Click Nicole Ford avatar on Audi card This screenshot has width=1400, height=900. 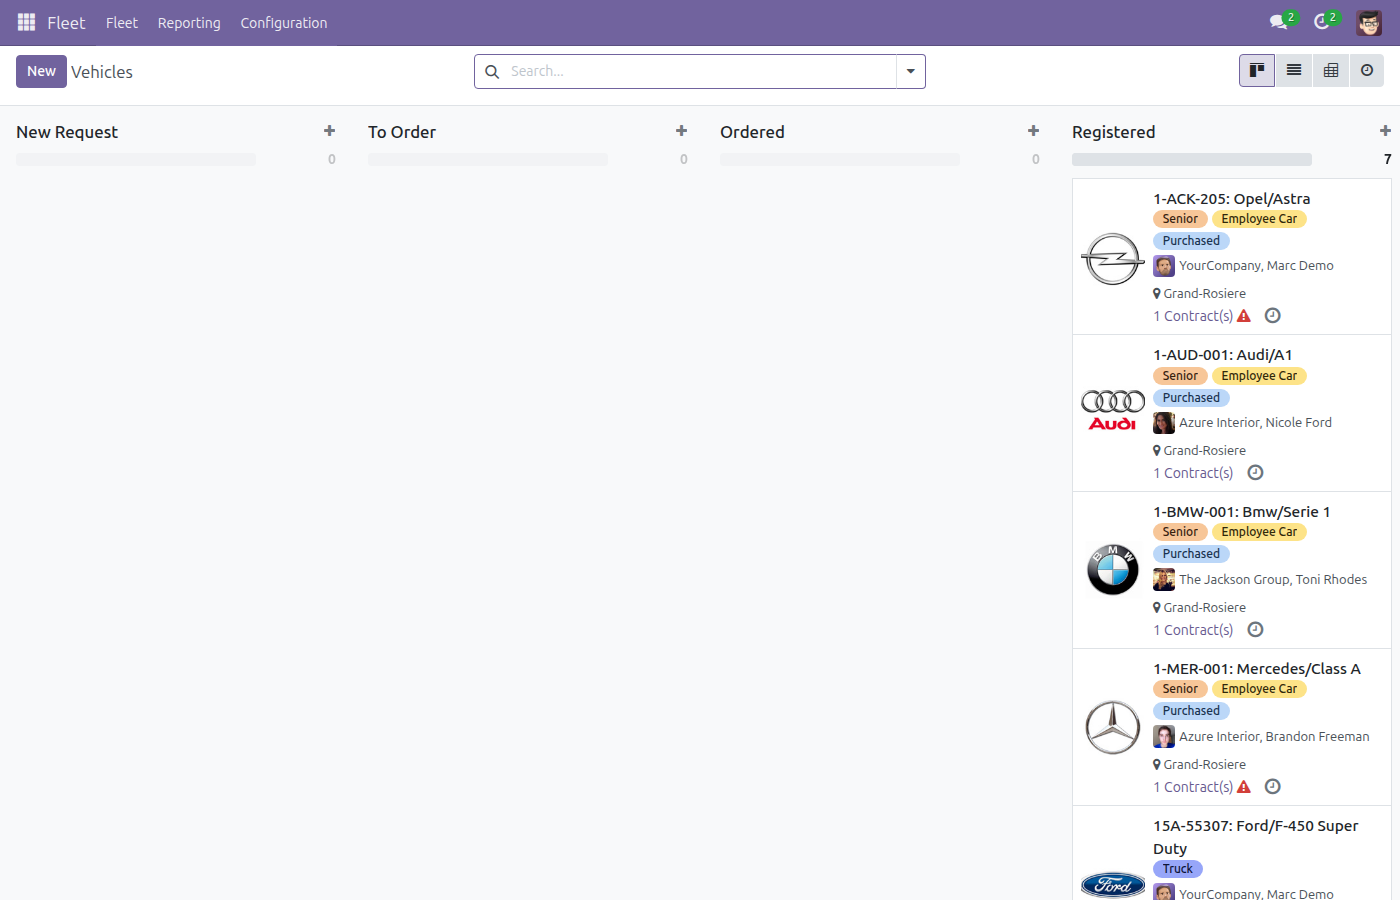point(1164,423)
